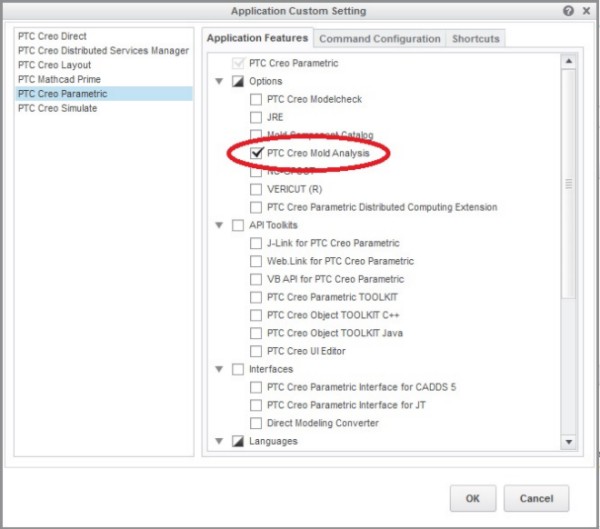Click scrollbar down arrow in features list

pos(569,442)
